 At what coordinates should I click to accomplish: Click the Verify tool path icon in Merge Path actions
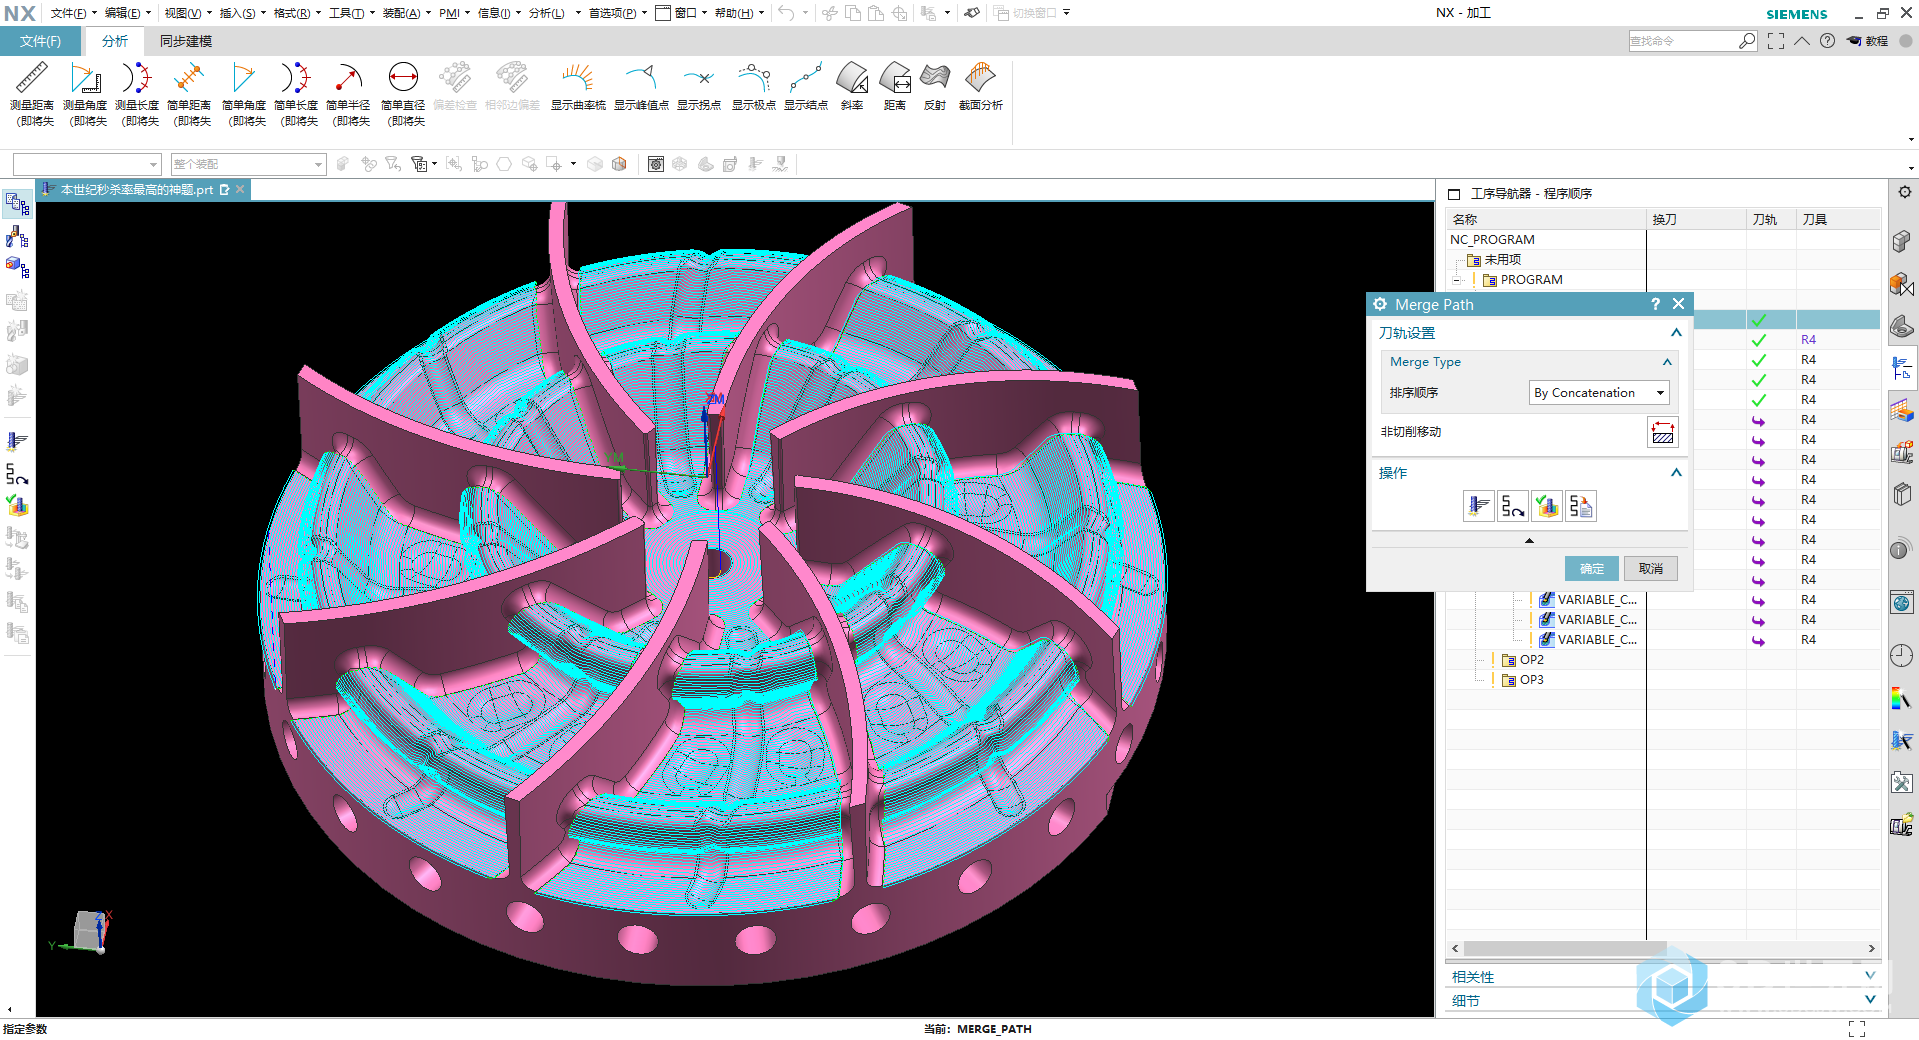[x=1547, y=506]
